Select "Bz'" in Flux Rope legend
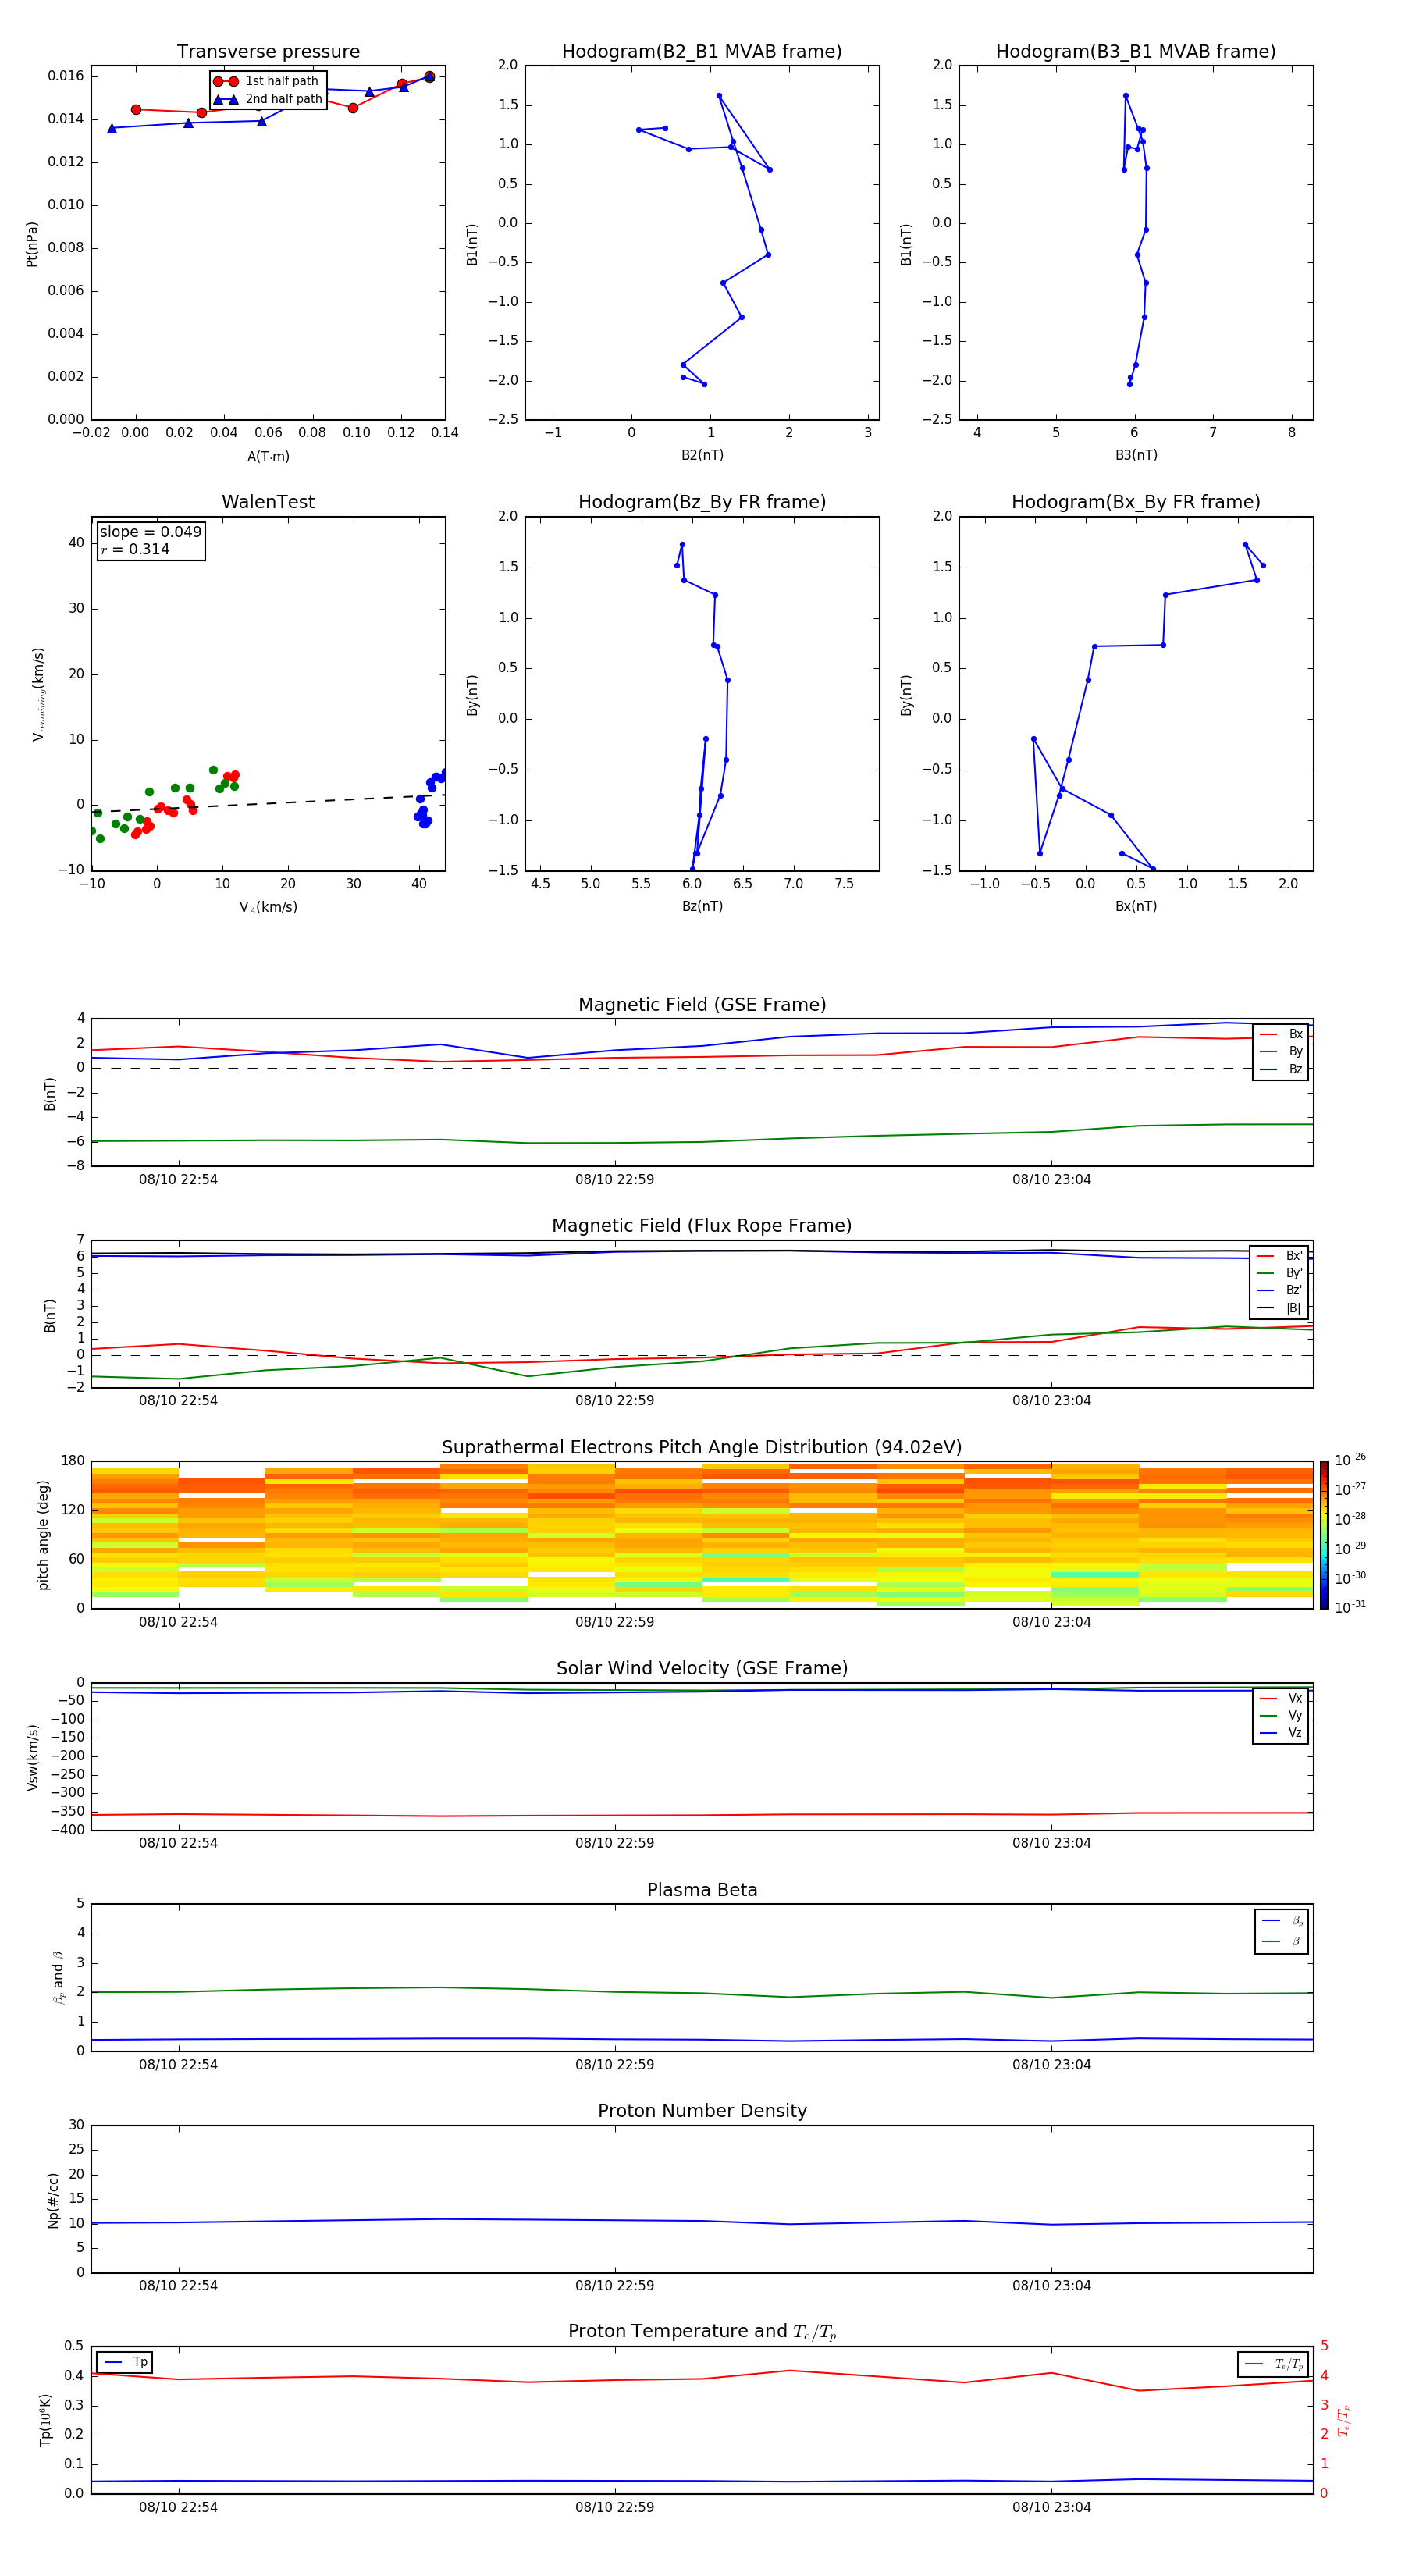This screenshot has width=1405, height=2576. coord(1279,1291)
